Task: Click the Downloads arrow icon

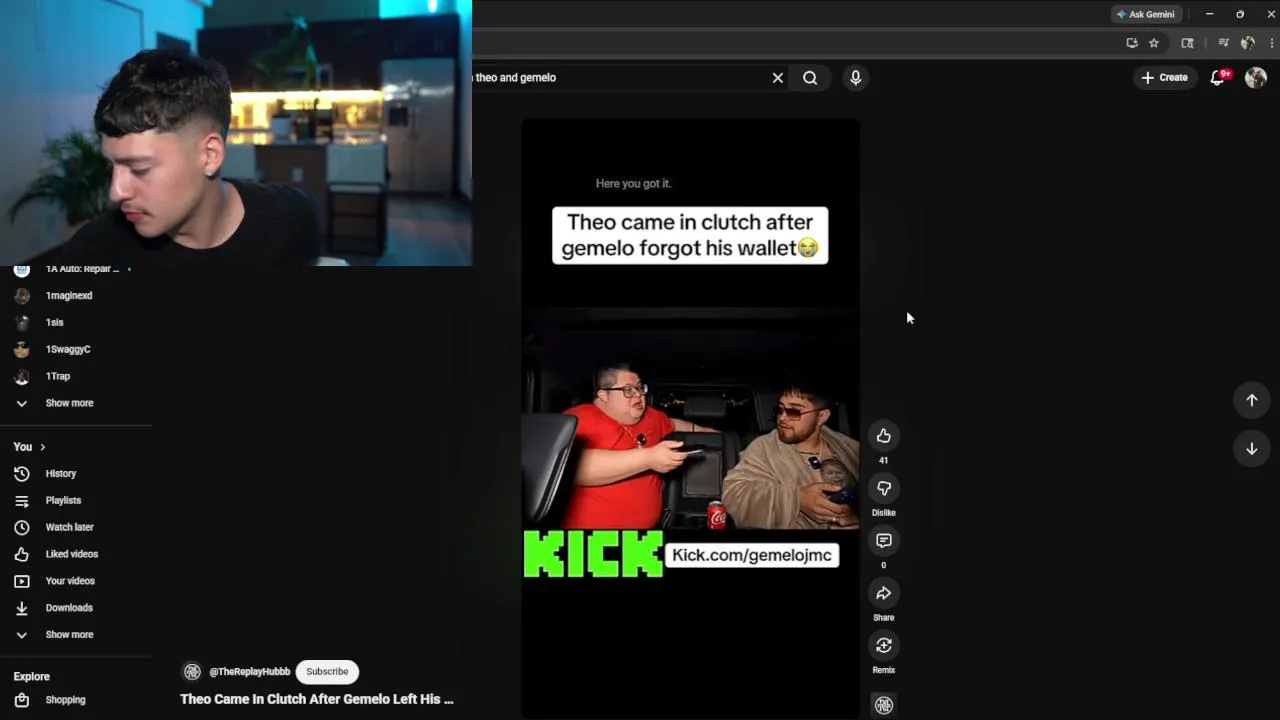Action: tap(22, 608)
